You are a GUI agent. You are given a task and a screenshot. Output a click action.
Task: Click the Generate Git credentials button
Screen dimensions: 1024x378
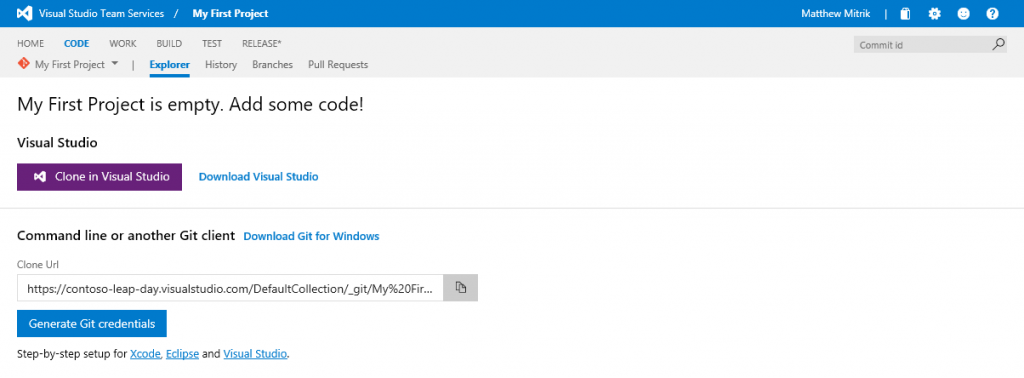(x=91, y=324)
